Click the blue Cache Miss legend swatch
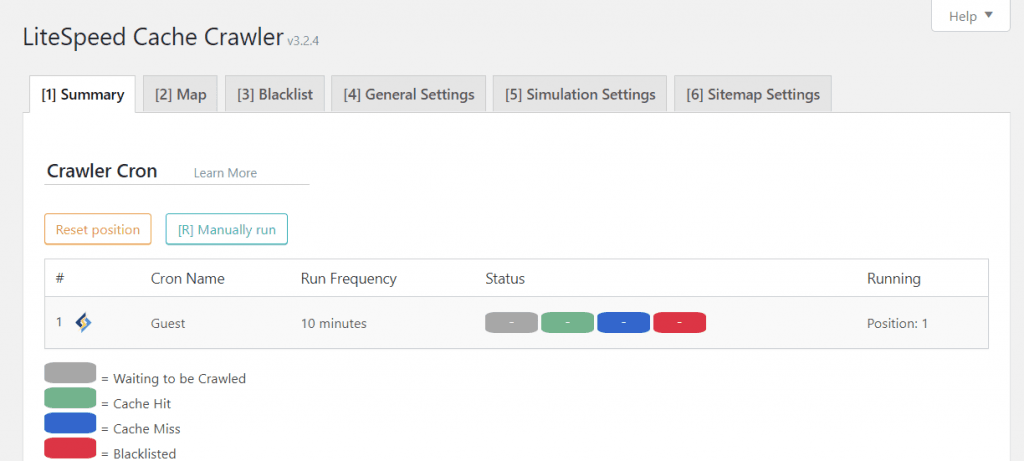Screen dimensions: 1024x461 [70, 423]
